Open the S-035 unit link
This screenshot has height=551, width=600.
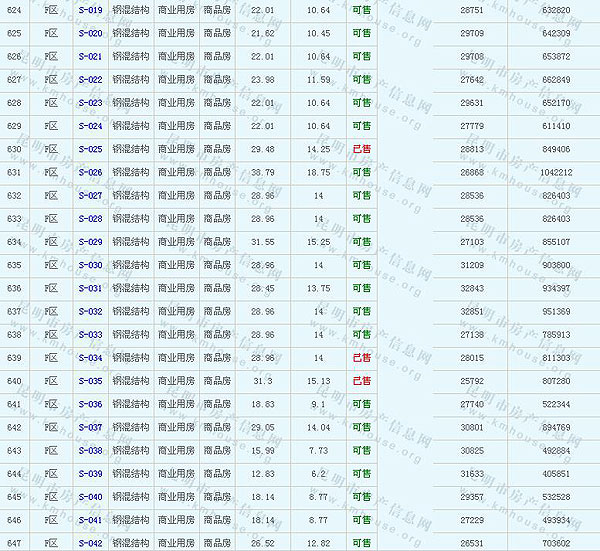click(x=90, y=381)
